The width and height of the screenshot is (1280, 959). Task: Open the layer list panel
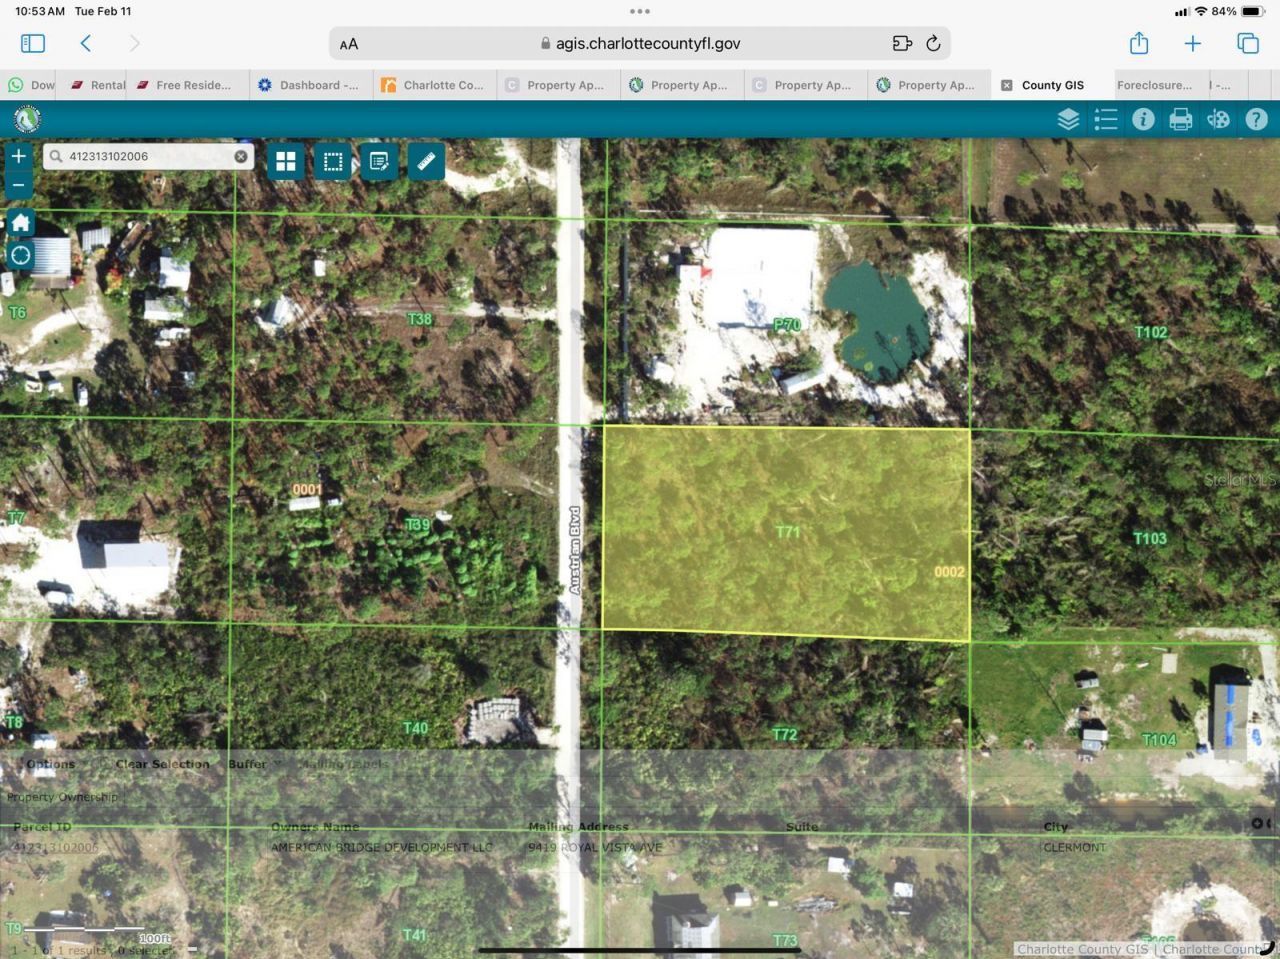1067,119
